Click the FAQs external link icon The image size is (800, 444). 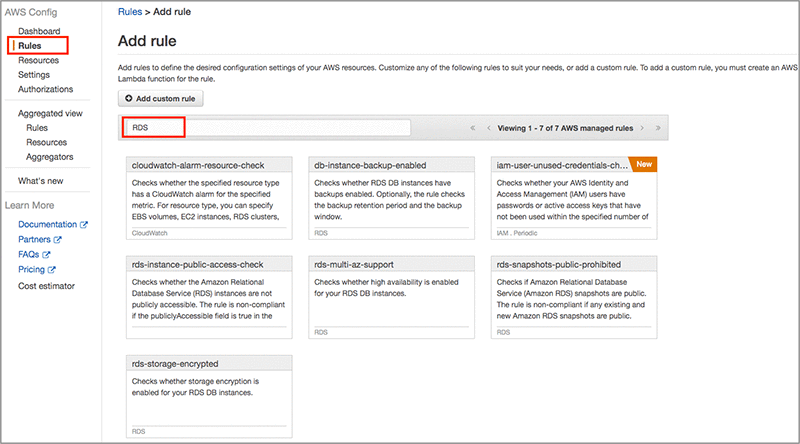[46, 254]
